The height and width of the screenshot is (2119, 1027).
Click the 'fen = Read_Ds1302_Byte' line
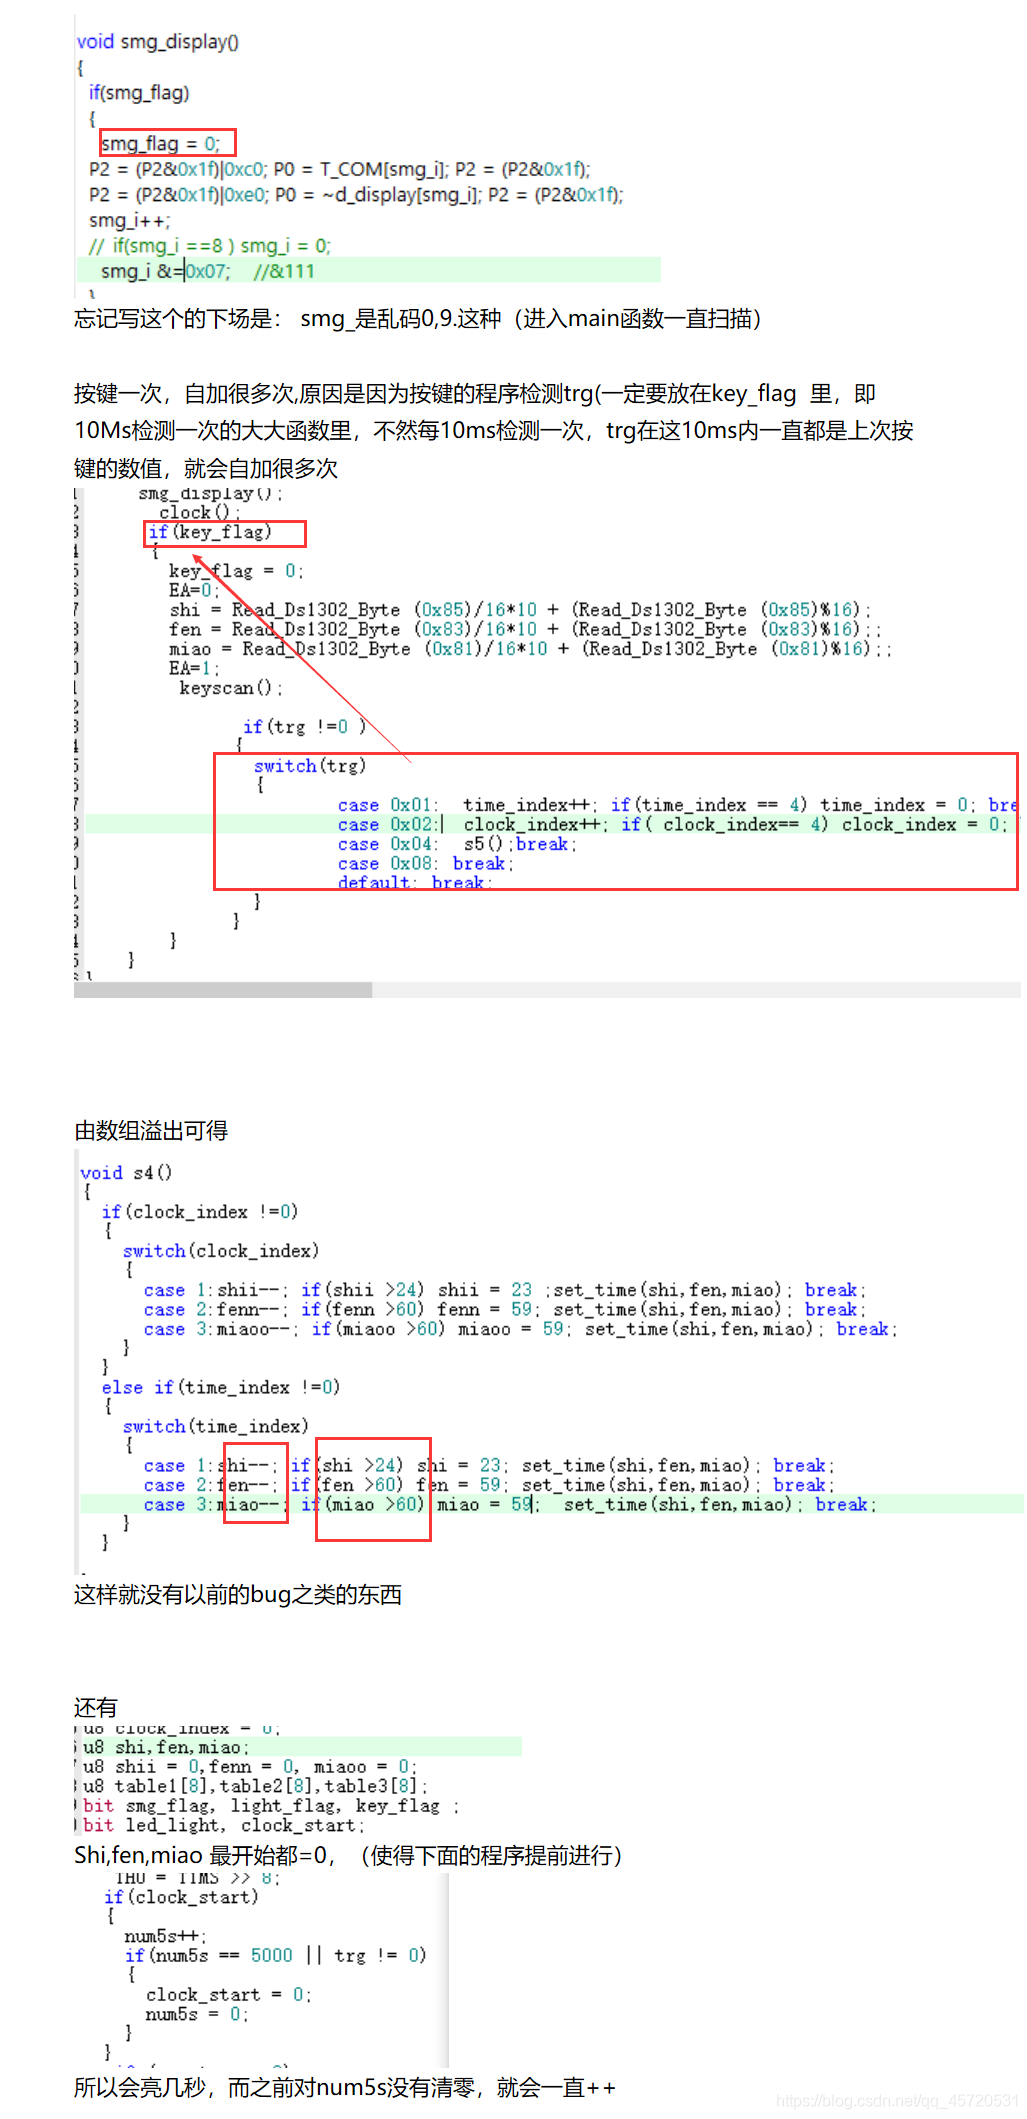pos(525,629)
